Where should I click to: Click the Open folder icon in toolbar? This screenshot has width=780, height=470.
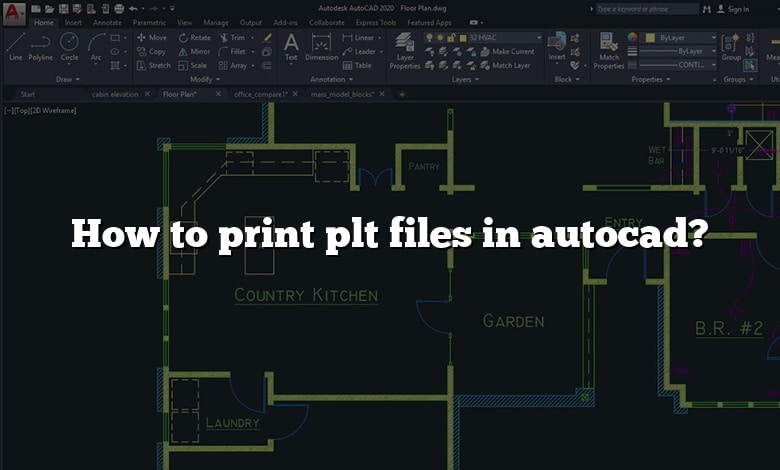(x=49, y=8)
